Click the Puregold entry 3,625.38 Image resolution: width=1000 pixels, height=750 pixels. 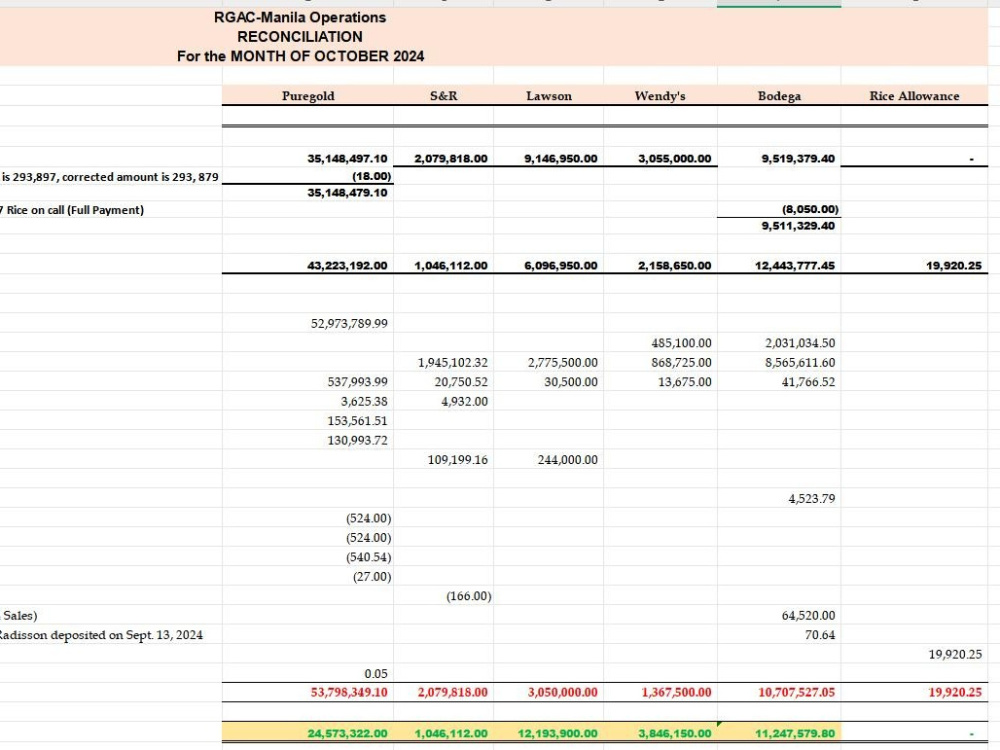point(364,402)
